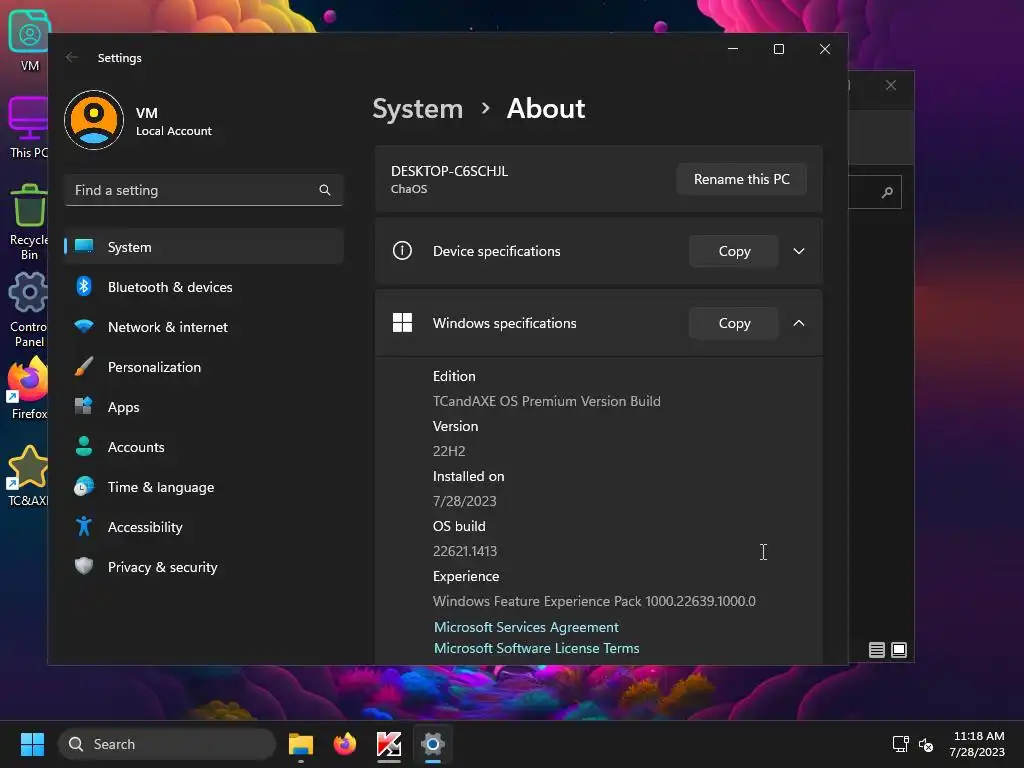Click the Windows Start button on taskbar
The height and width of the screenshot is (768, 1024).
coord(32,744)
